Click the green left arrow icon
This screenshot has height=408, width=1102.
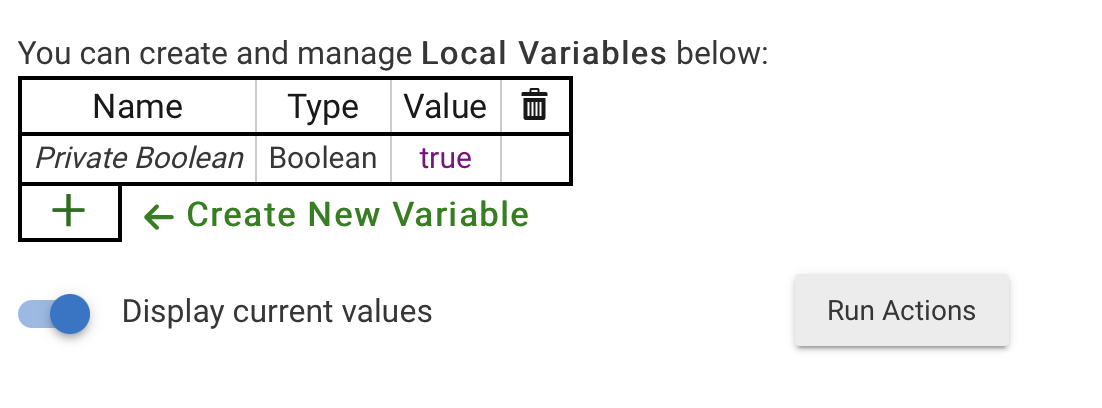click(x=159, y=217)
